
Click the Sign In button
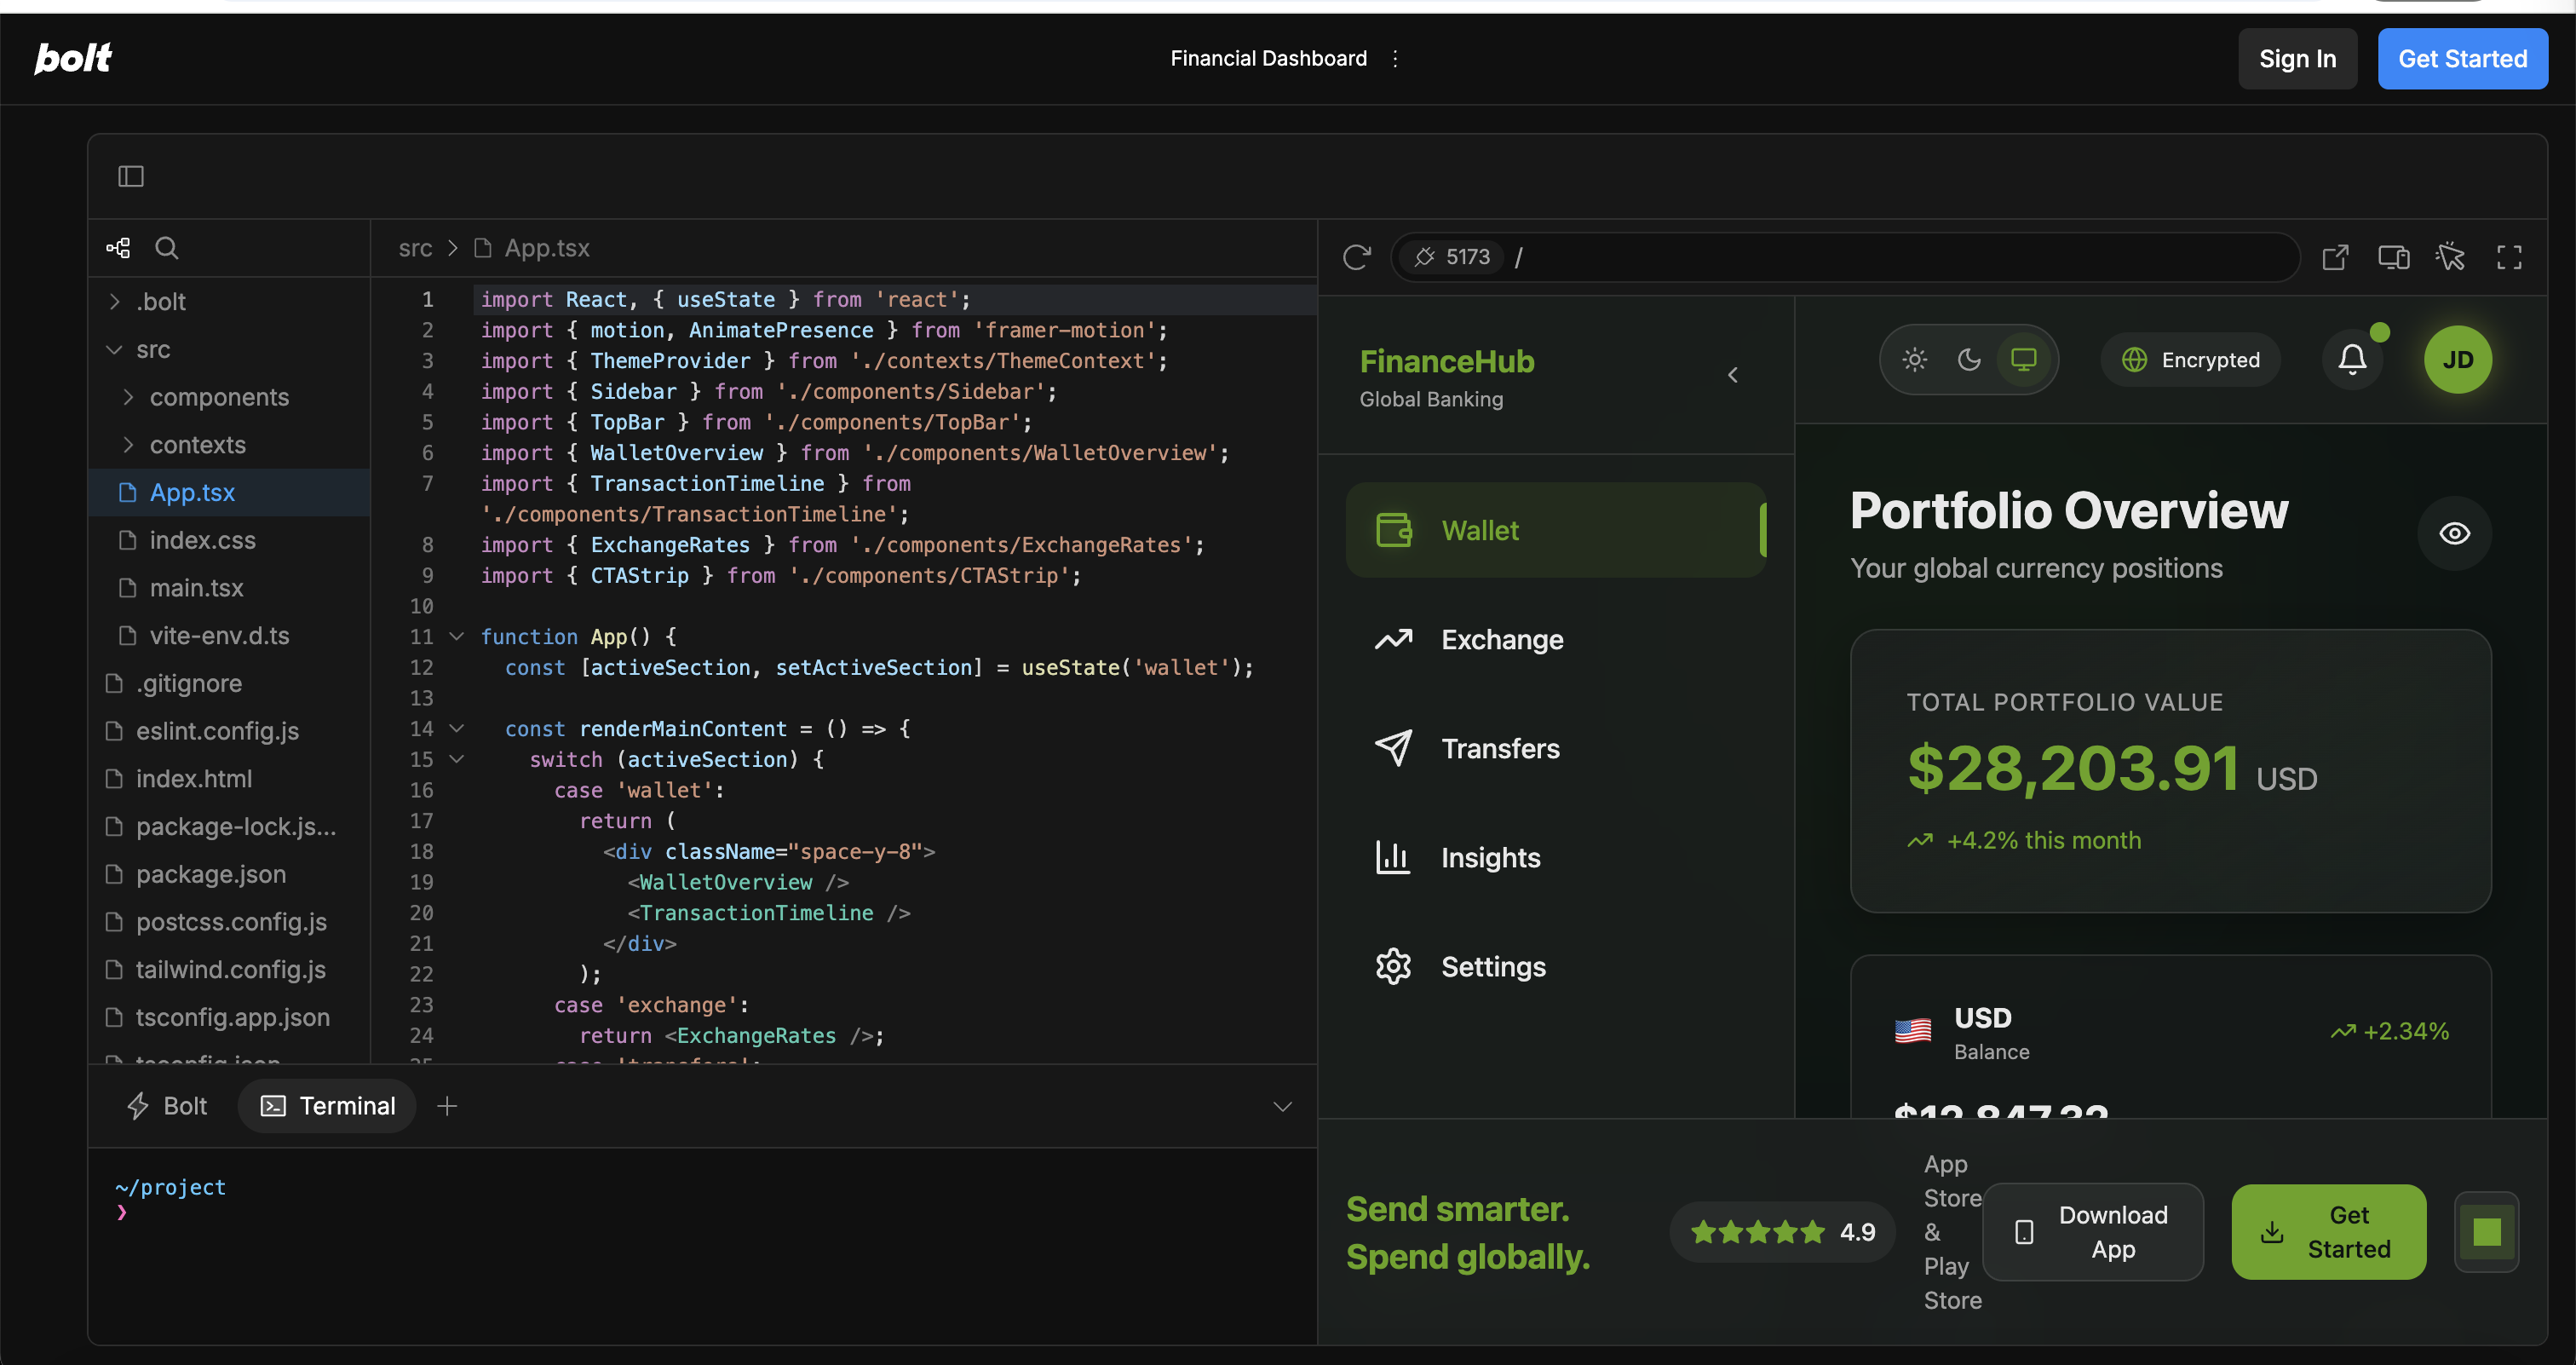2297,59
